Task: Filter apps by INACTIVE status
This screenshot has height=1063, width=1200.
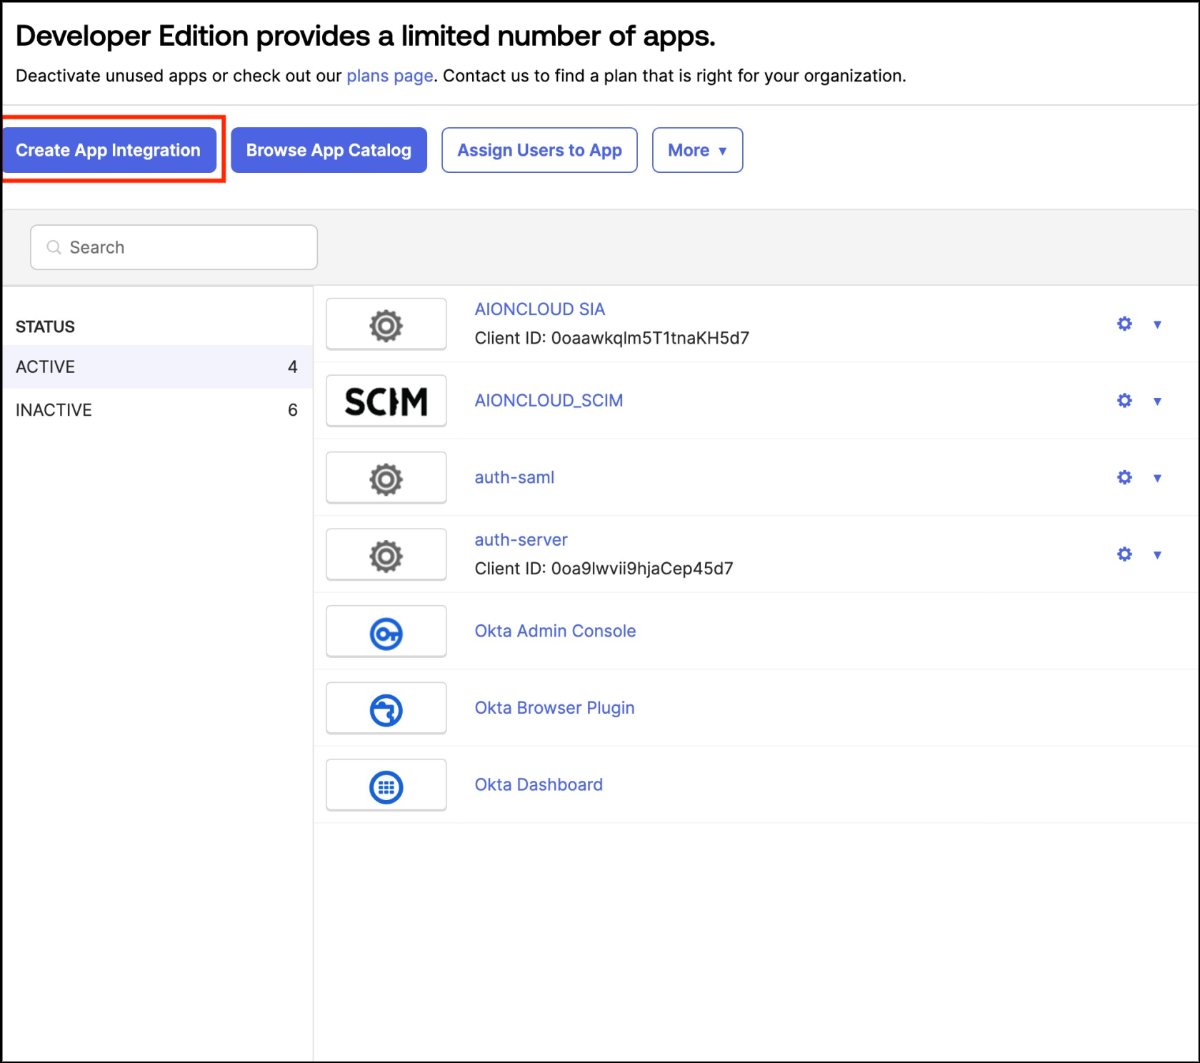Action: click(x=156, y=410)
